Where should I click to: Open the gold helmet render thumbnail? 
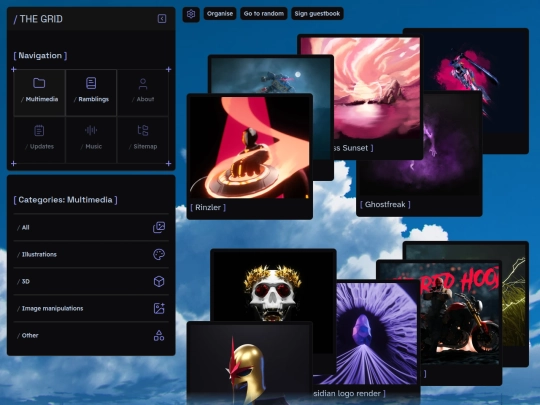tap(250, 365)
